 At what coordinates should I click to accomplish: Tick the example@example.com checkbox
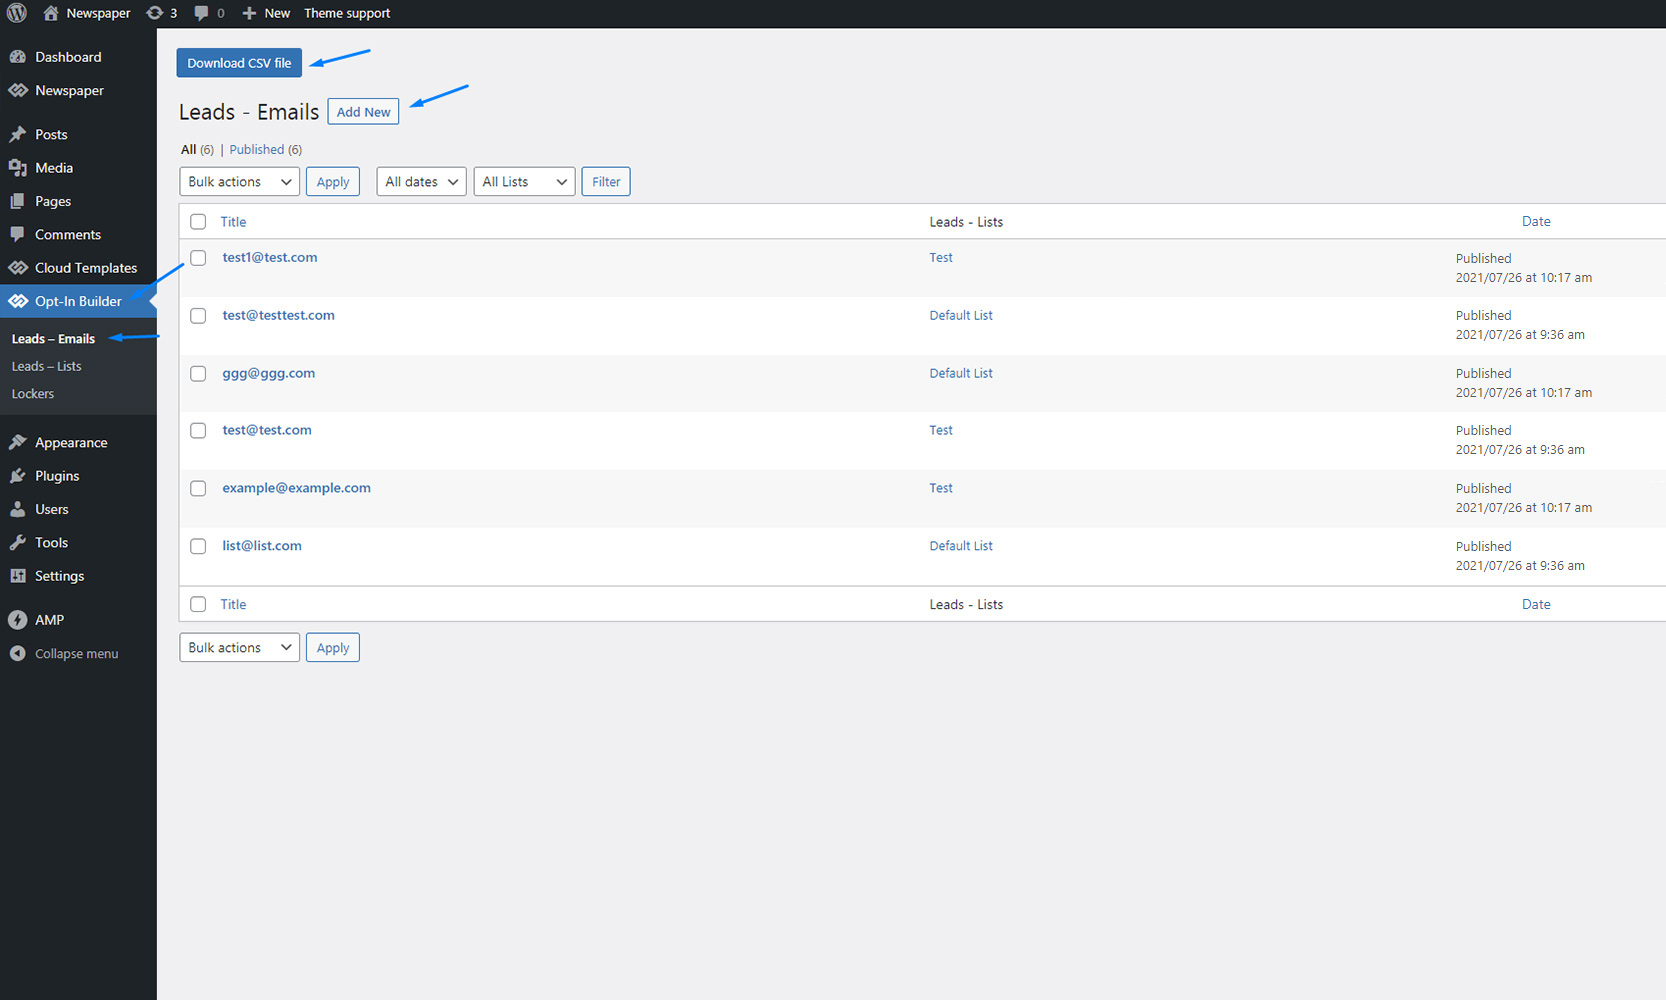point(198,489)
